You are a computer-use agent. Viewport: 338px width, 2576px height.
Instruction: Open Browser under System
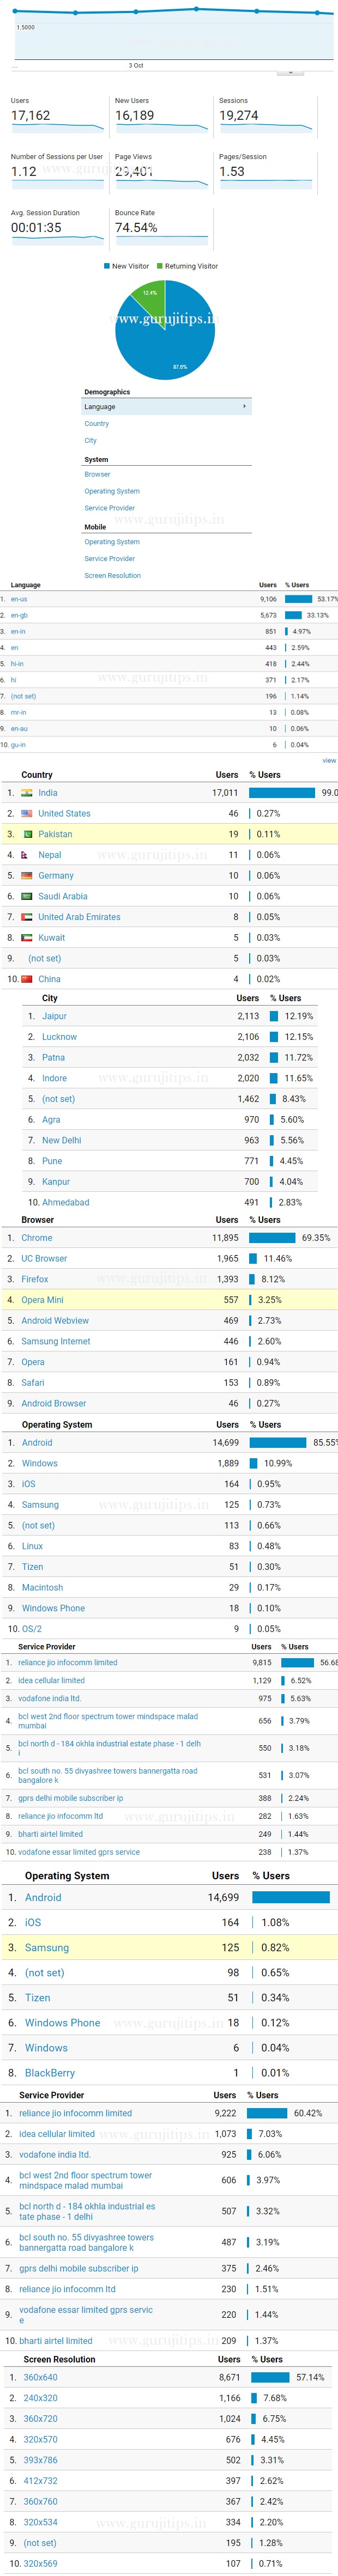click(98, 475)
